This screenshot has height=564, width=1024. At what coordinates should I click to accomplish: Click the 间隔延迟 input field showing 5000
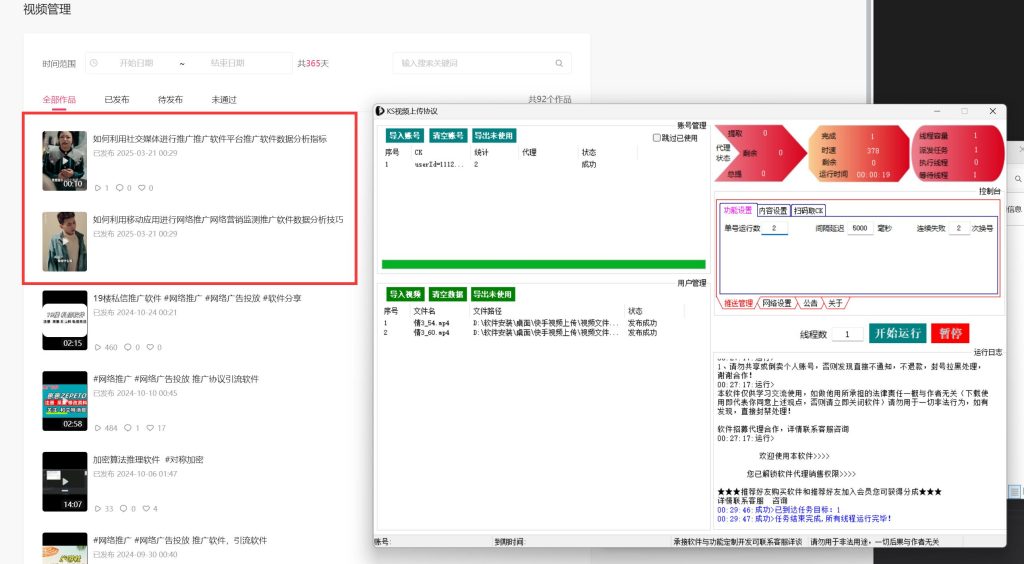[x=859, y=229]
